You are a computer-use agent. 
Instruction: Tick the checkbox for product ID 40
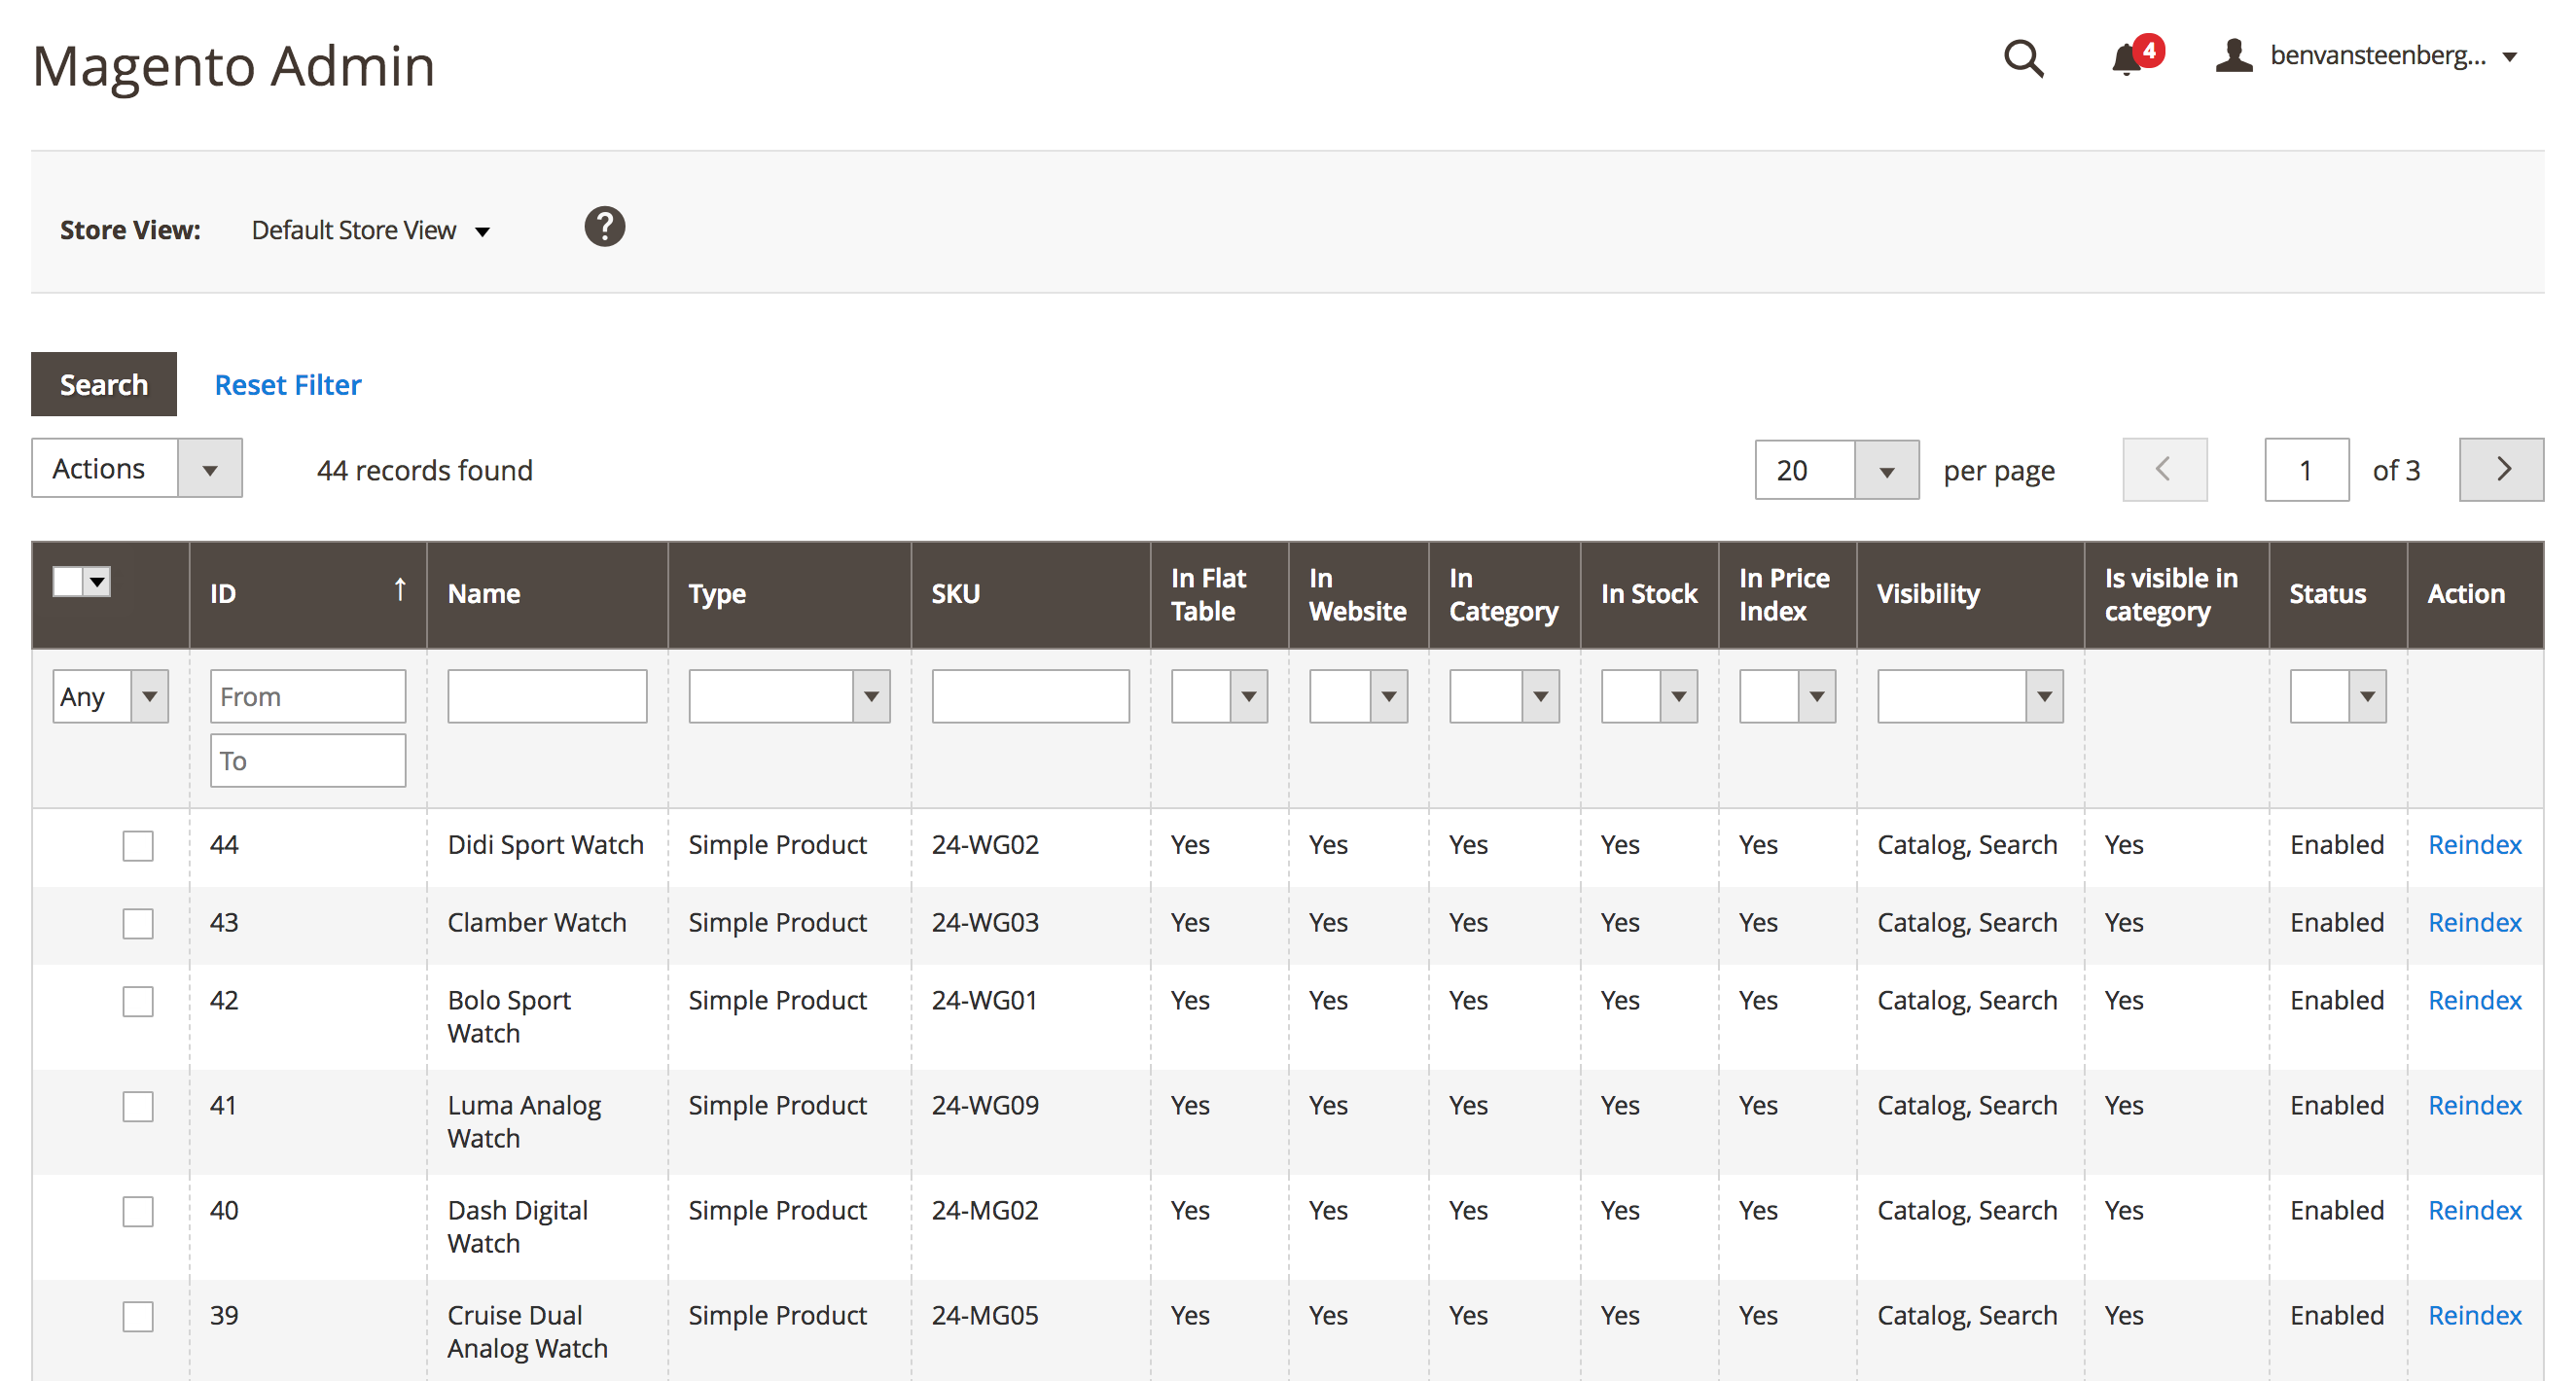tap(138, 1211)
